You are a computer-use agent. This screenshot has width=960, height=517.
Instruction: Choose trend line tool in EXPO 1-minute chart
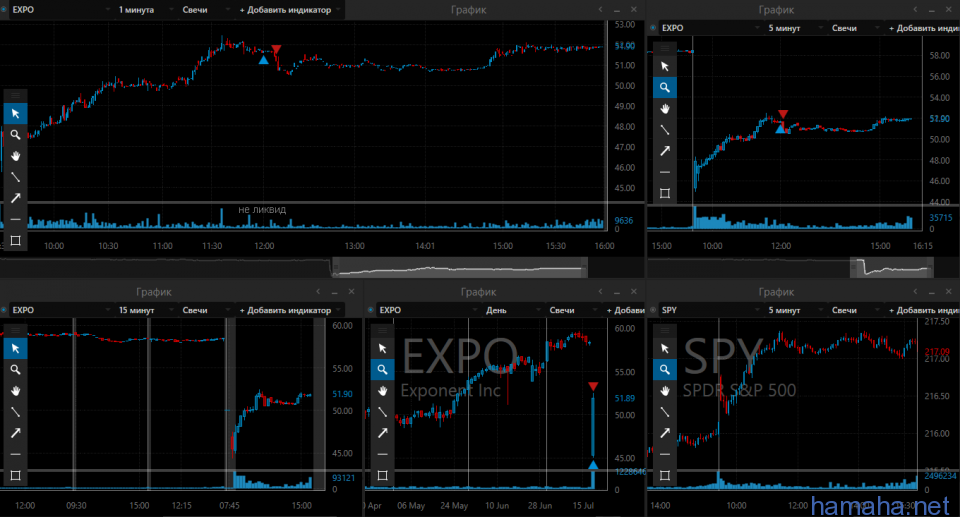[x=15, y=177]
